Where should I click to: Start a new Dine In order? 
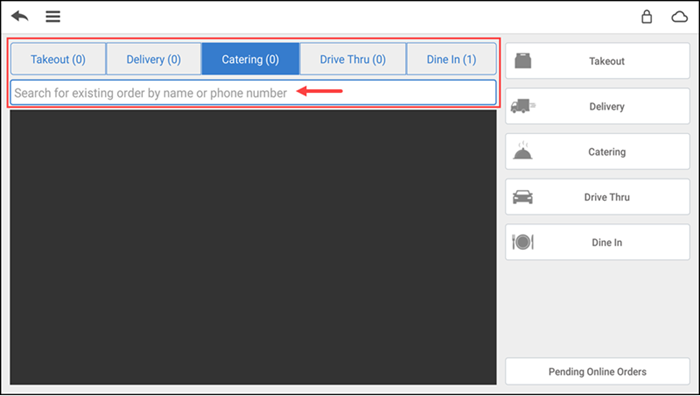pyautogui.click(x=597, y=242)
